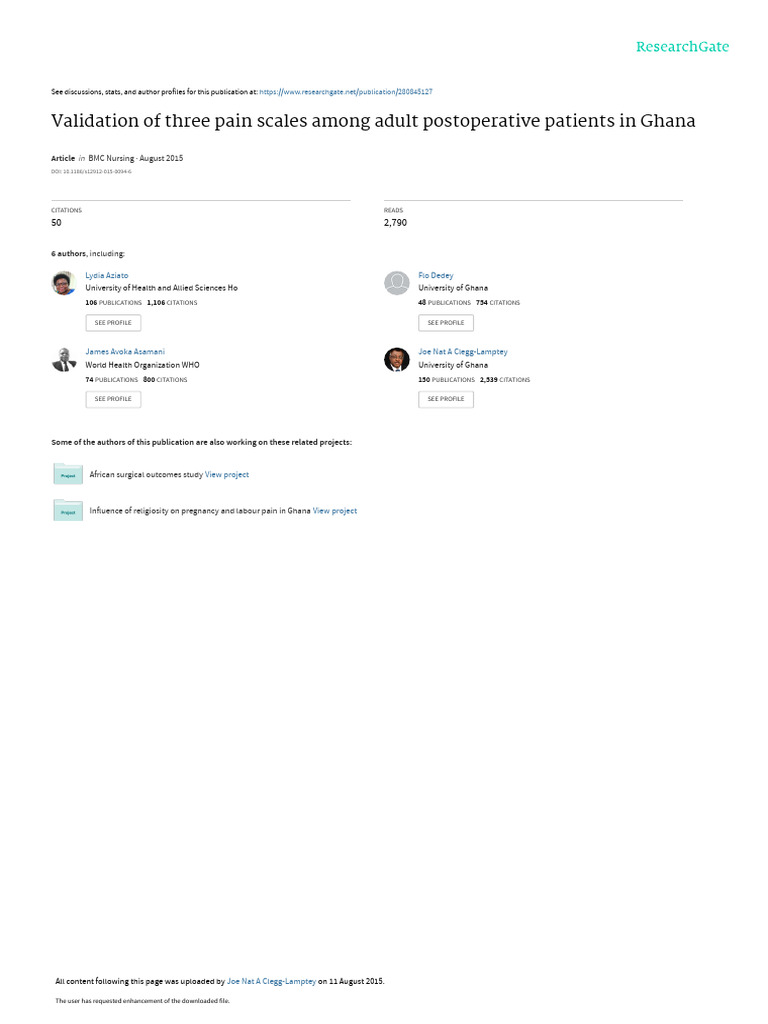Image resolution: width=768 pixels, height=1024 pixels.
Task: Open Flo Dedey's author name link
Action: coord(436,276)
